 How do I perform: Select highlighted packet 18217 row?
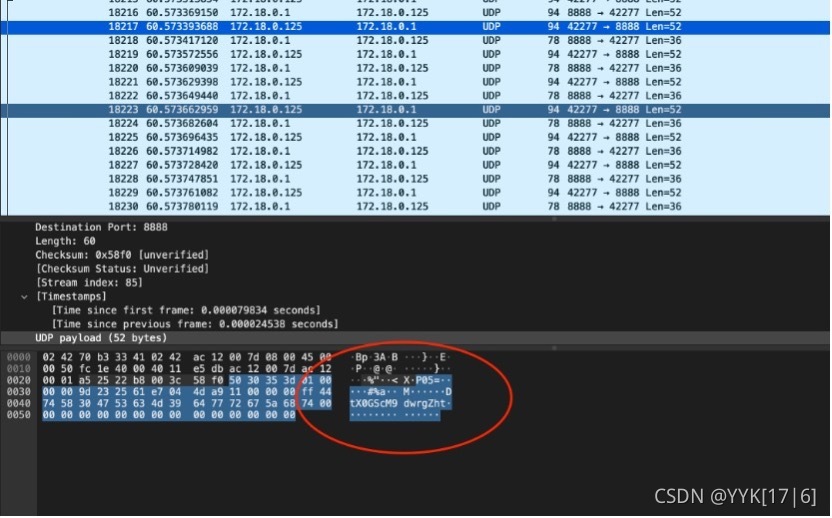point(415,27)
